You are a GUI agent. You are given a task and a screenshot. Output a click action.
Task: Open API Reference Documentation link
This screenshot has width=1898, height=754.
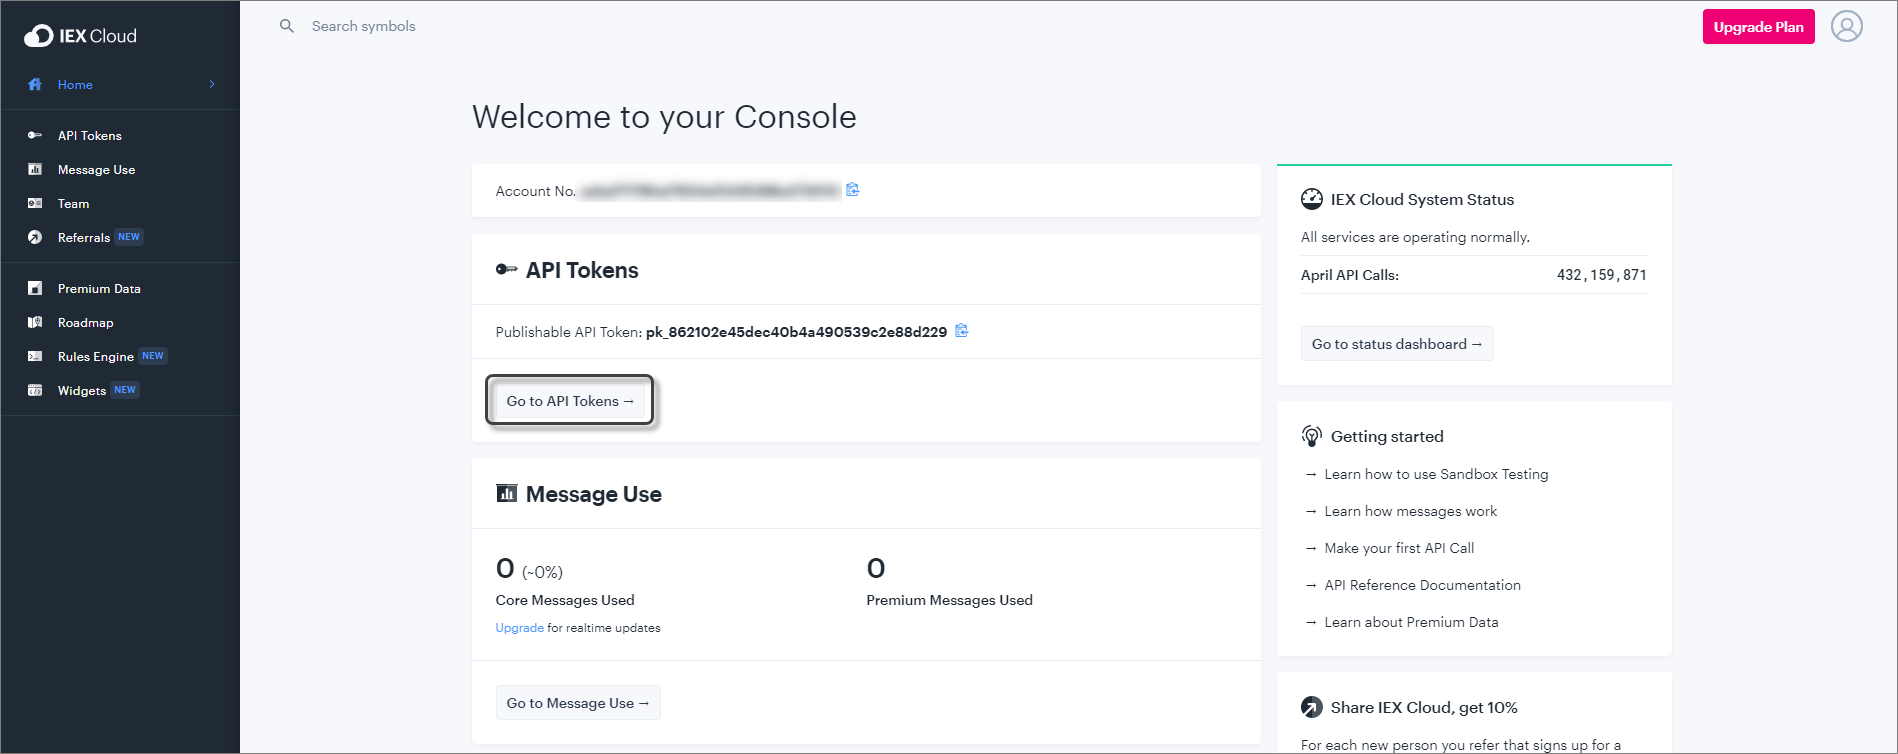coord(1422,585)
